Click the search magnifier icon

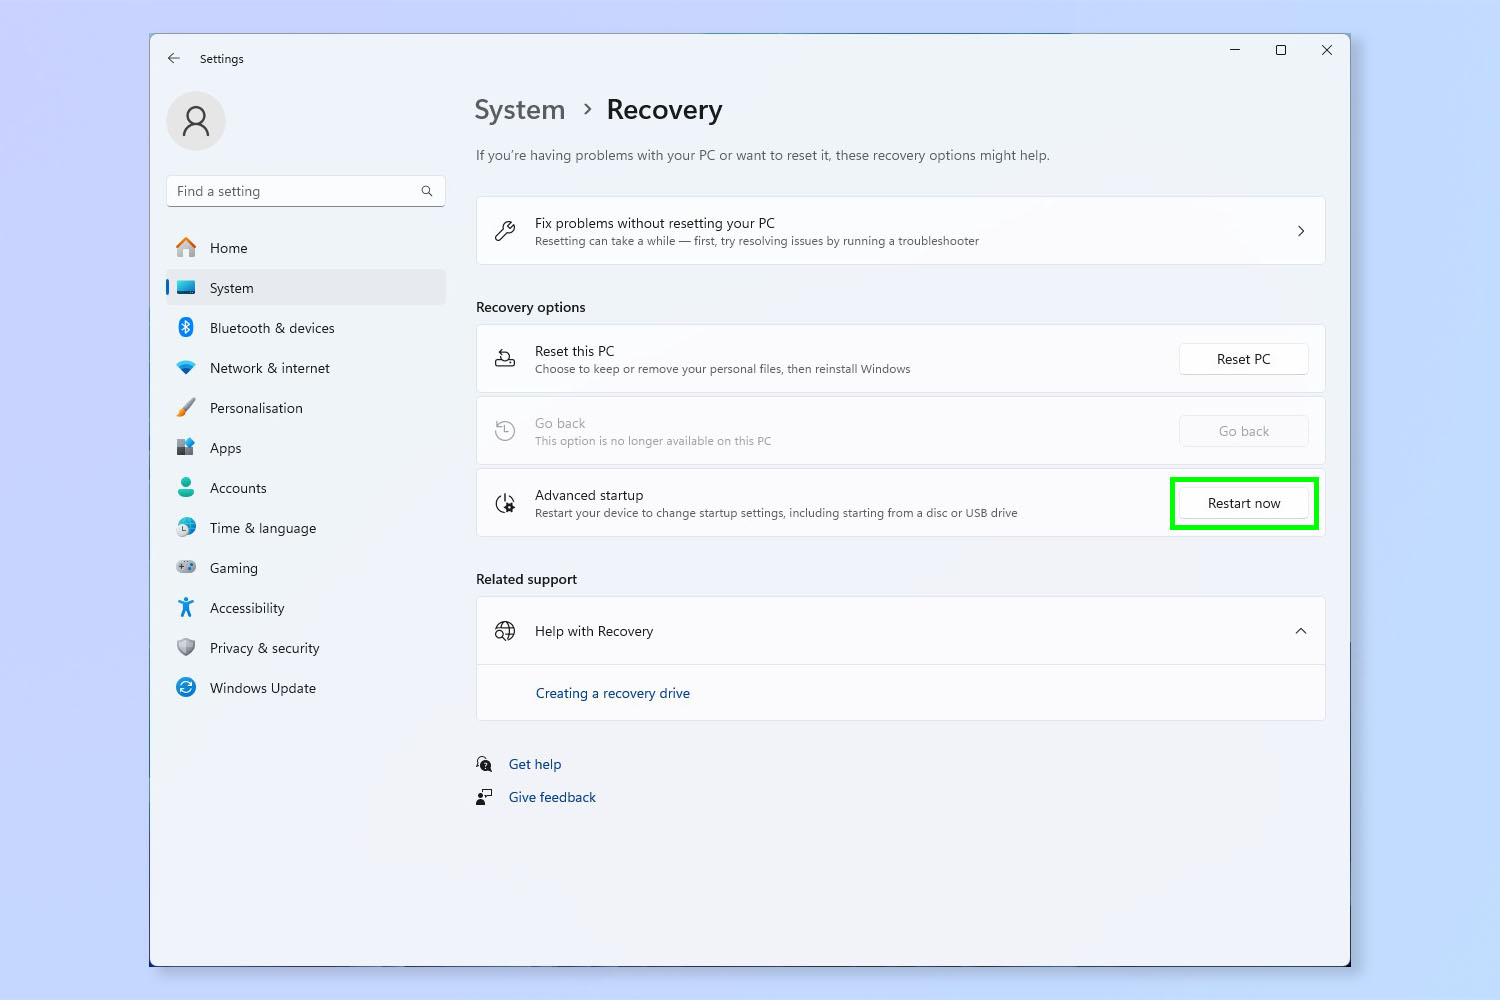click(x=427, y=191)
